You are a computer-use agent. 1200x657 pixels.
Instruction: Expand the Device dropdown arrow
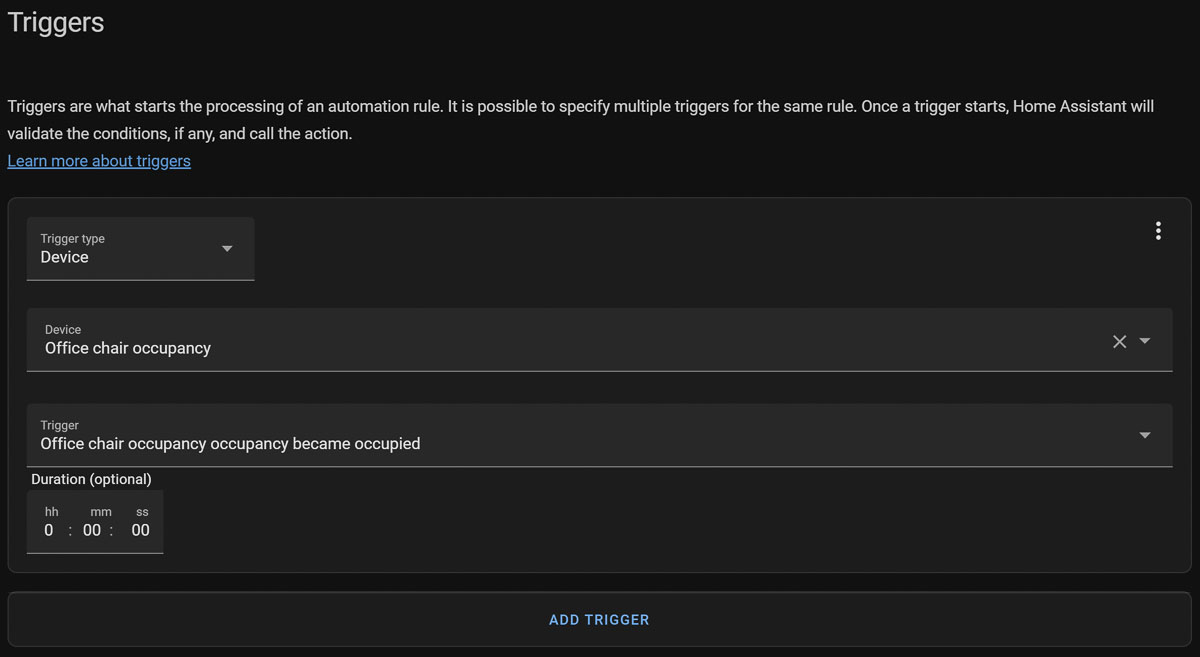point(1145,341)
